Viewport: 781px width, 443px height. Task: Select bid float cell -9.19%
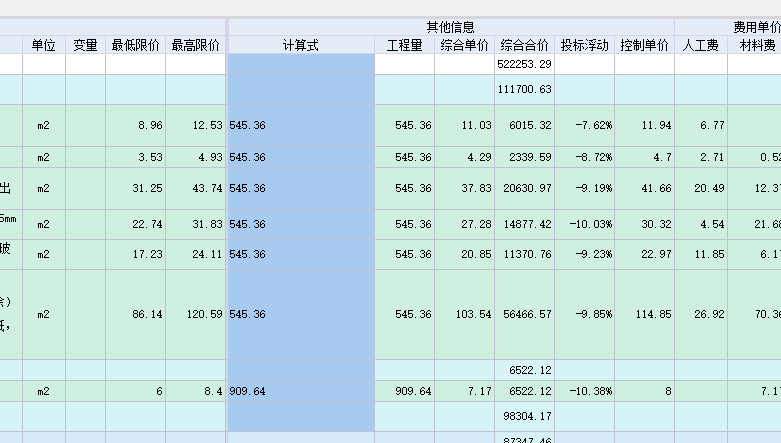585,188
